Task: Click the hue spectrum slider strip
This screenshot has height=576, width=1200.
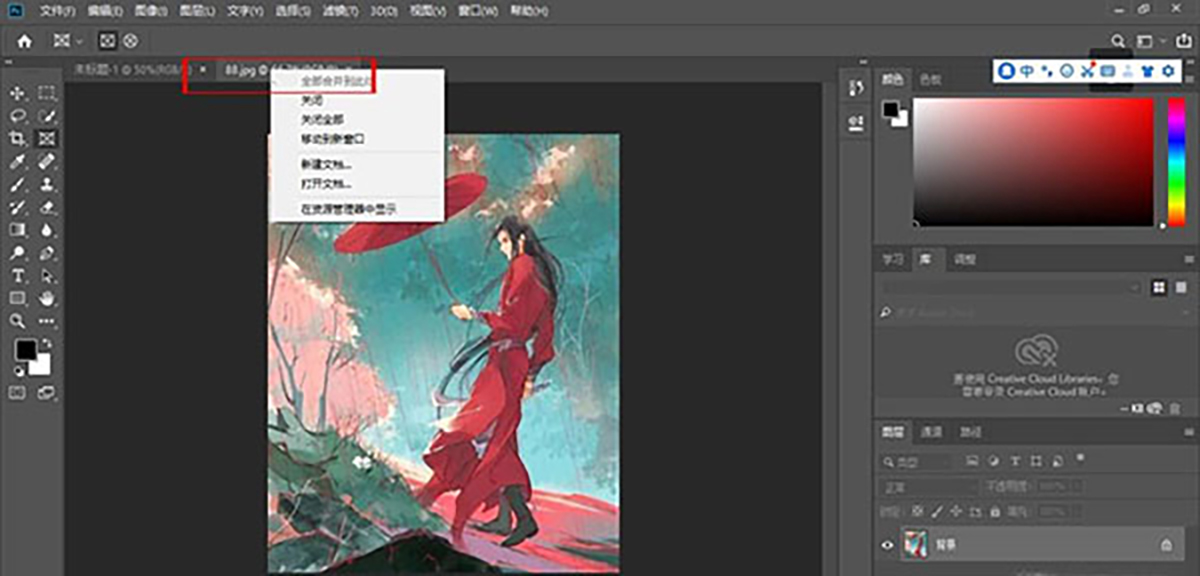Action: pos(1176,160)
